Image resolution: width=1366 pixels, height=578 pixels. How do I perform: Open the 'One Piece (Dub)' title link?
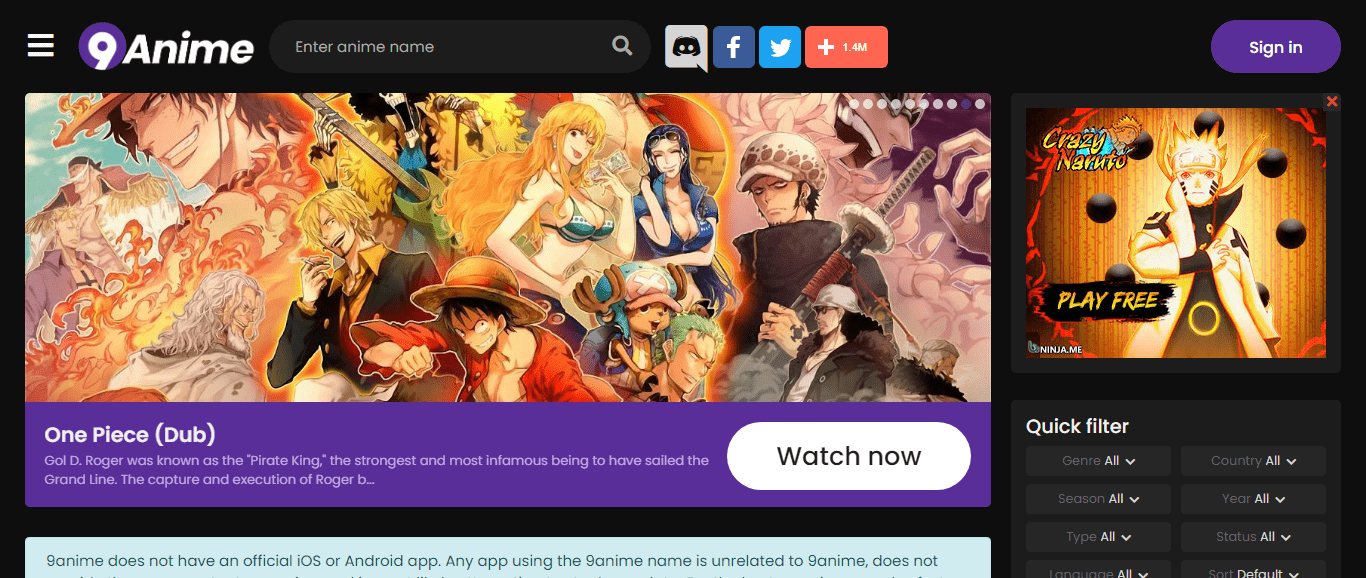(130, 435)
